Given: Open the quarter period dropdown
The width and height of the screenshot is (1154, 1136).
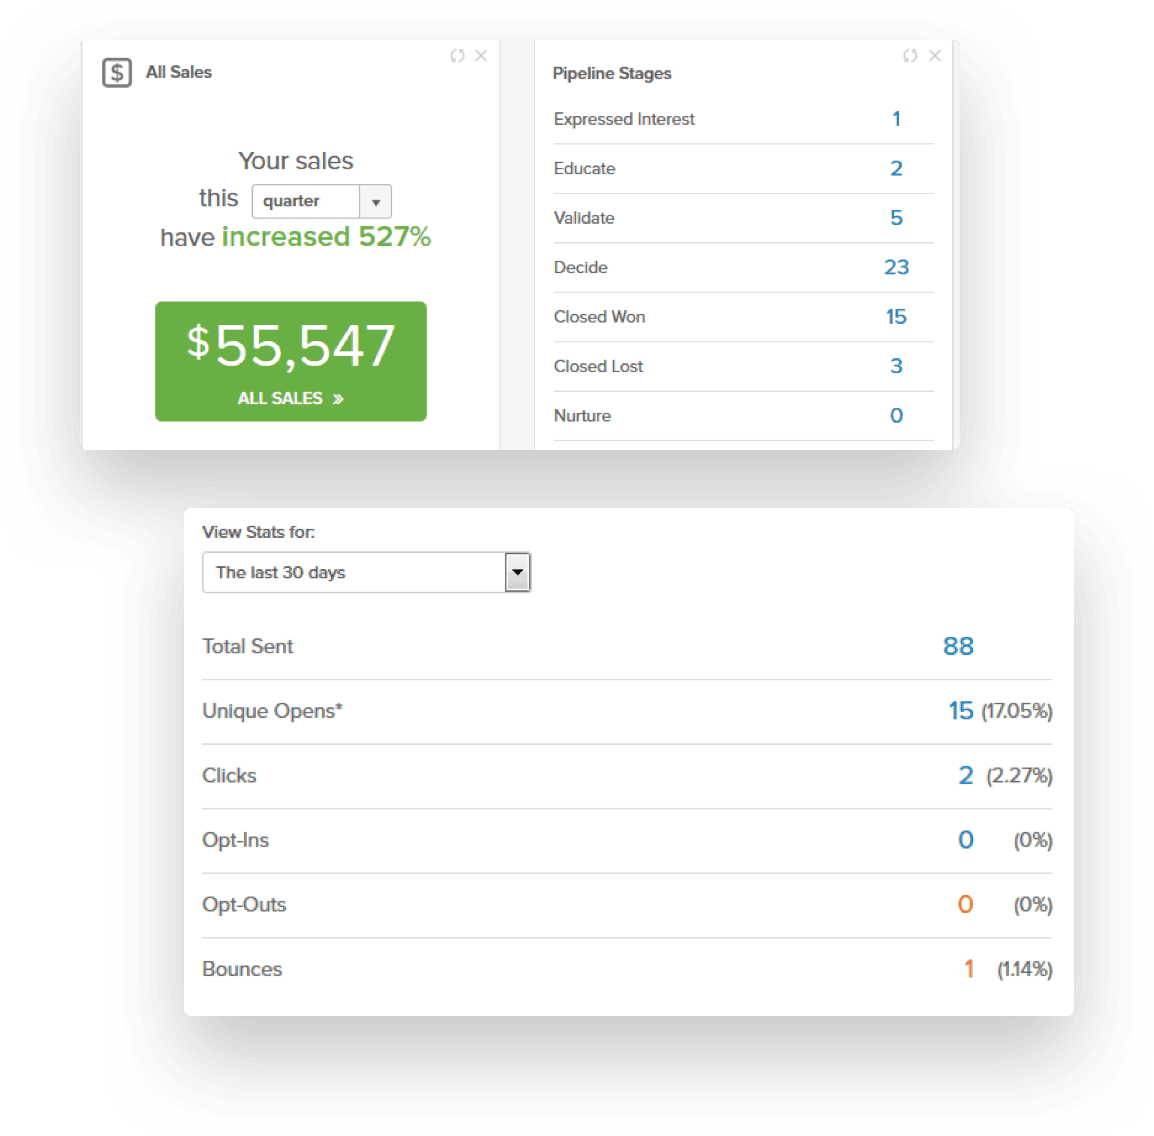Looking at the screenshot, I should point(321,201).
